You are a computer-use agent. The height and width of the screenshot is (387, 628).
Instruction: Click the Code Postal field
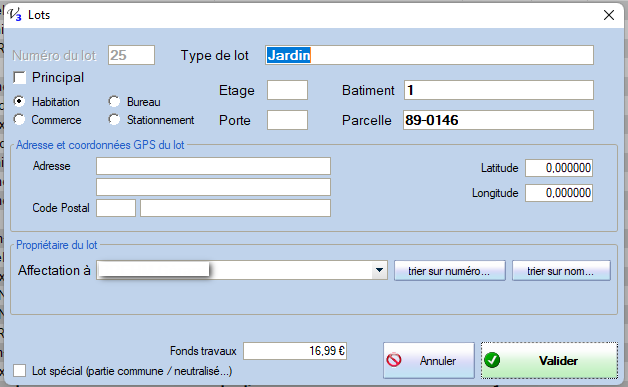[x=116, y=208]
